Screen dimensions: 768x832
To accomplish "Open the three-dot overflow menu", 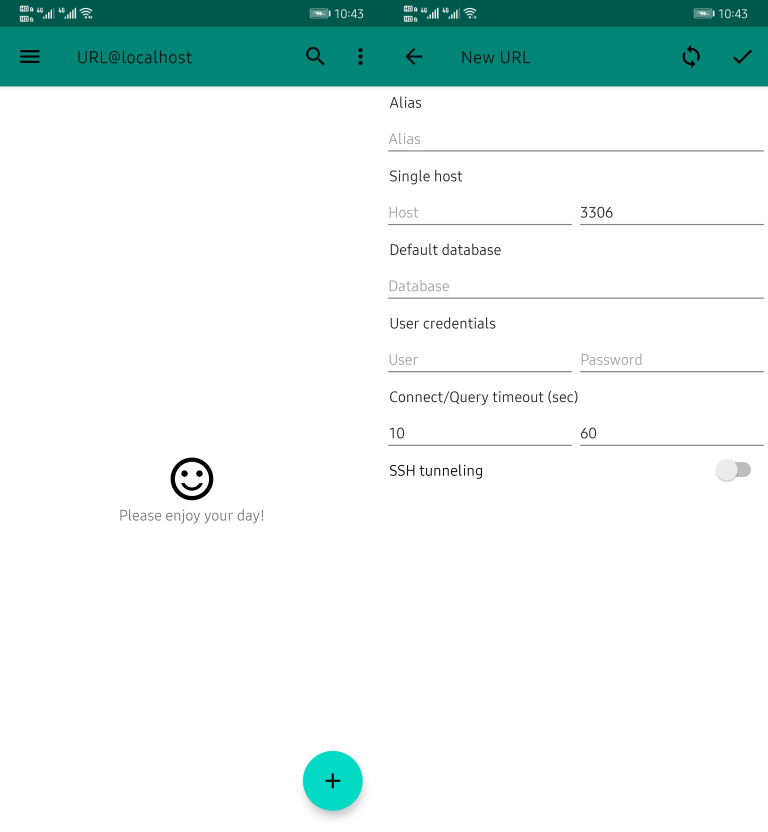I will (x=360, y=57).
